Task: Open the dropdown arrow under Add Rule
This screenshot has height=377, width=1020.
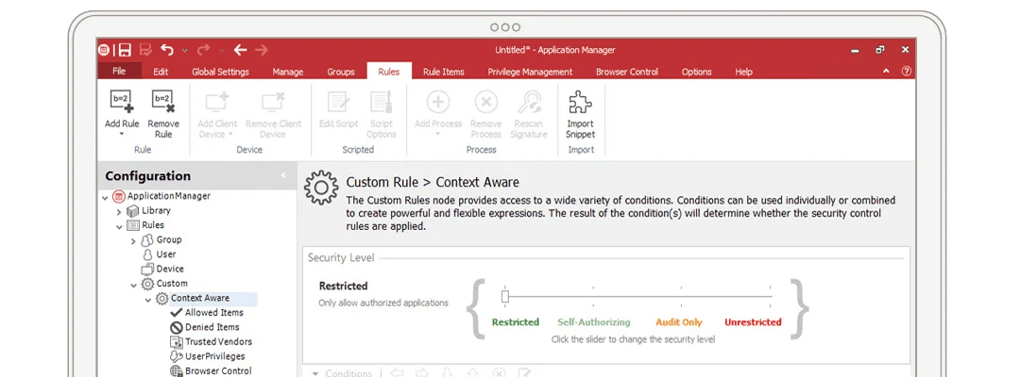Action: 122,134
